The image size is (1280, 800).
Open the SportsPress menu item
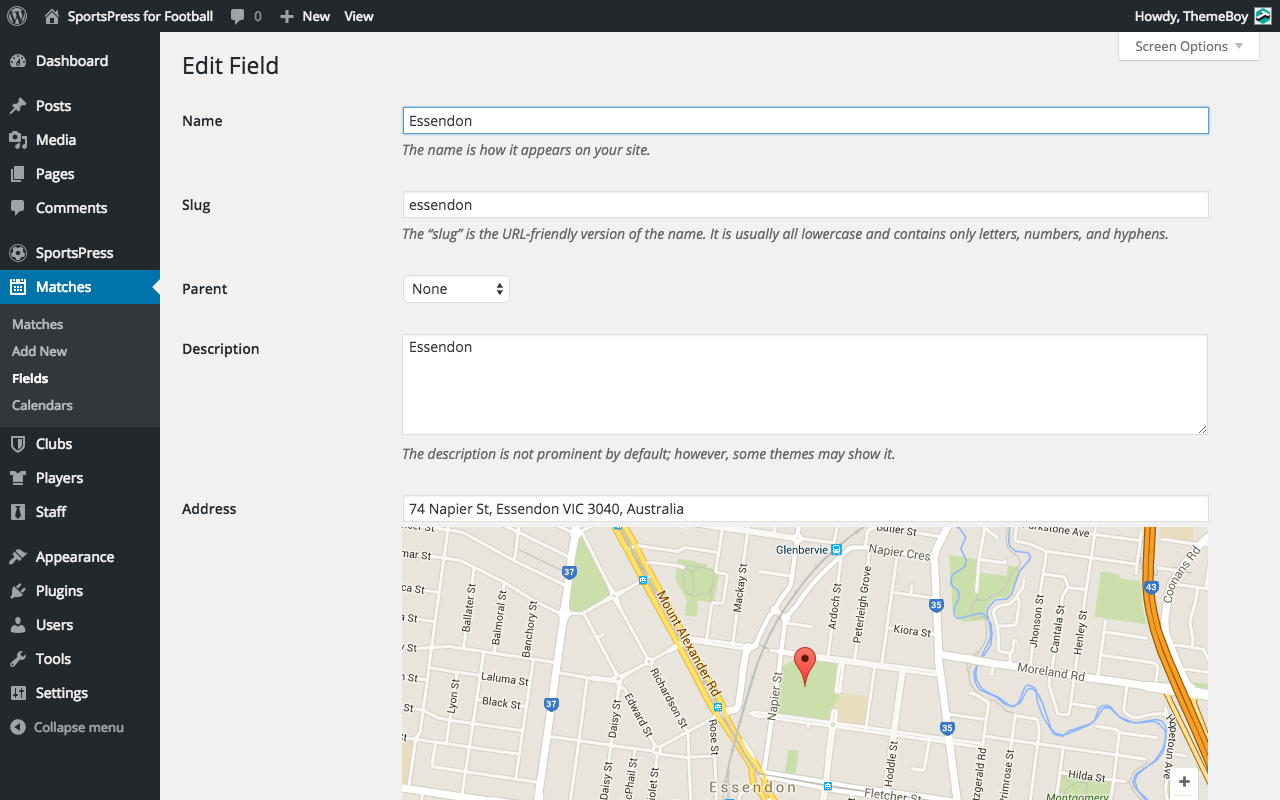coord(74,253)
